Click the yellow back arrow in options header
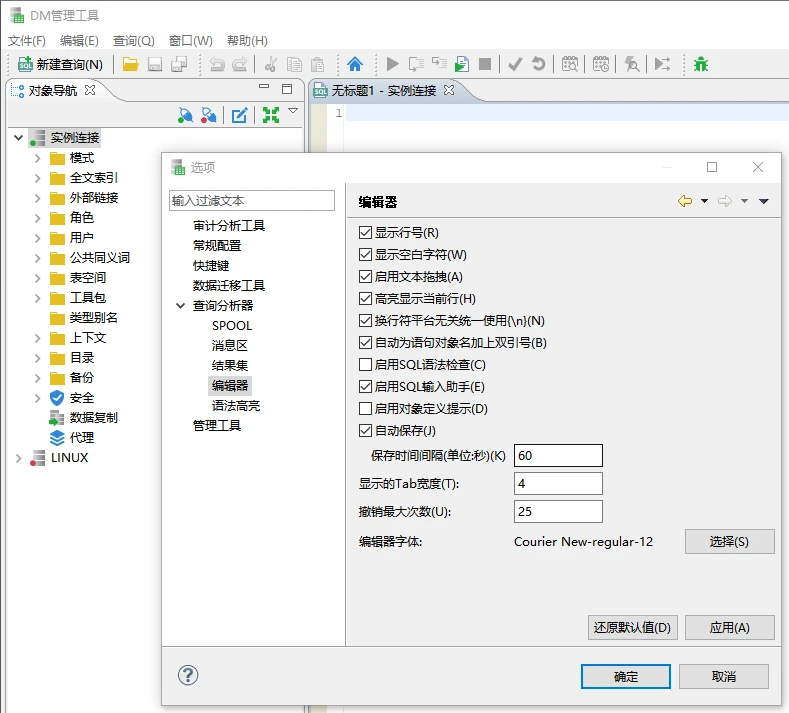Viewport: 789px width, 713px height. (x=685, y=201)
